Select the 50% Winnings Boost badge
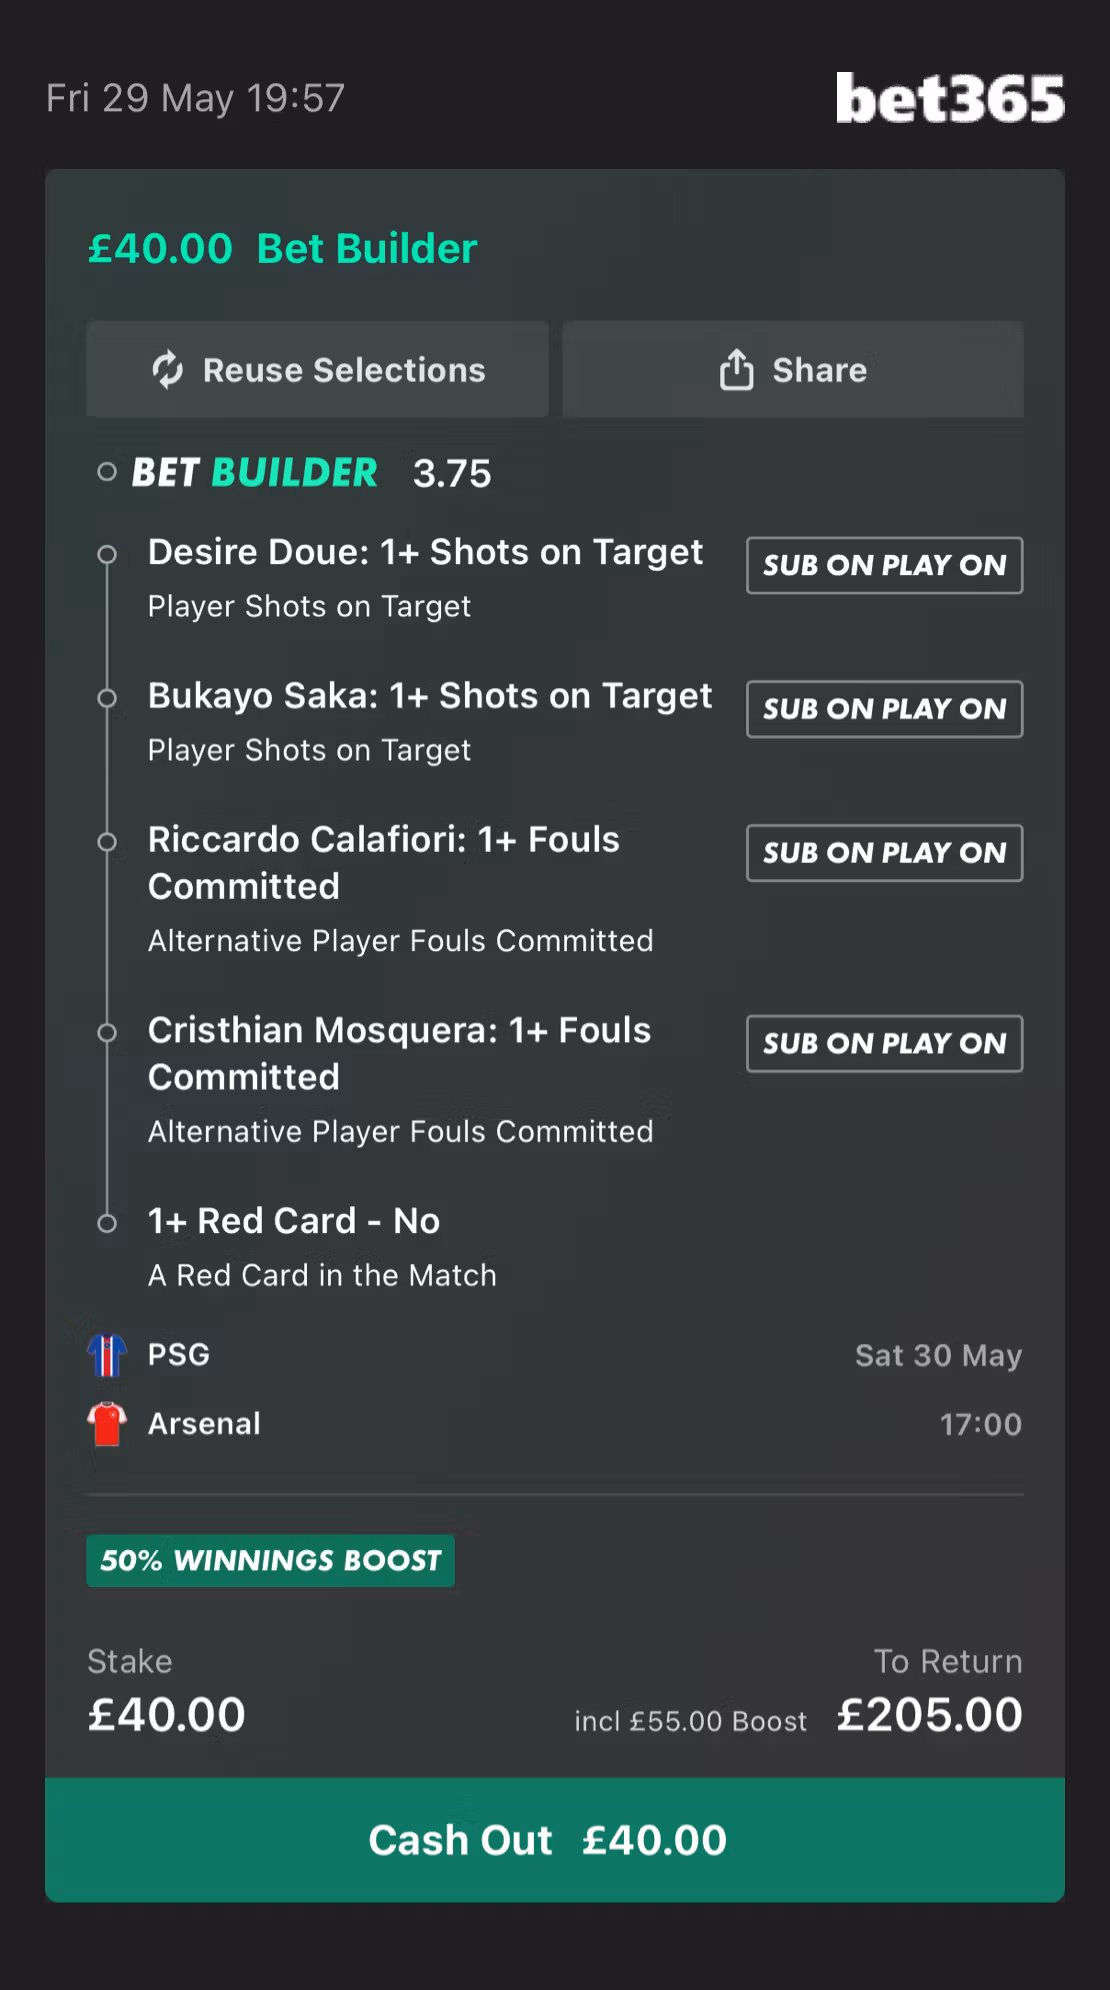This screenshot has height=1990, width=1110. coord(270,1560)
